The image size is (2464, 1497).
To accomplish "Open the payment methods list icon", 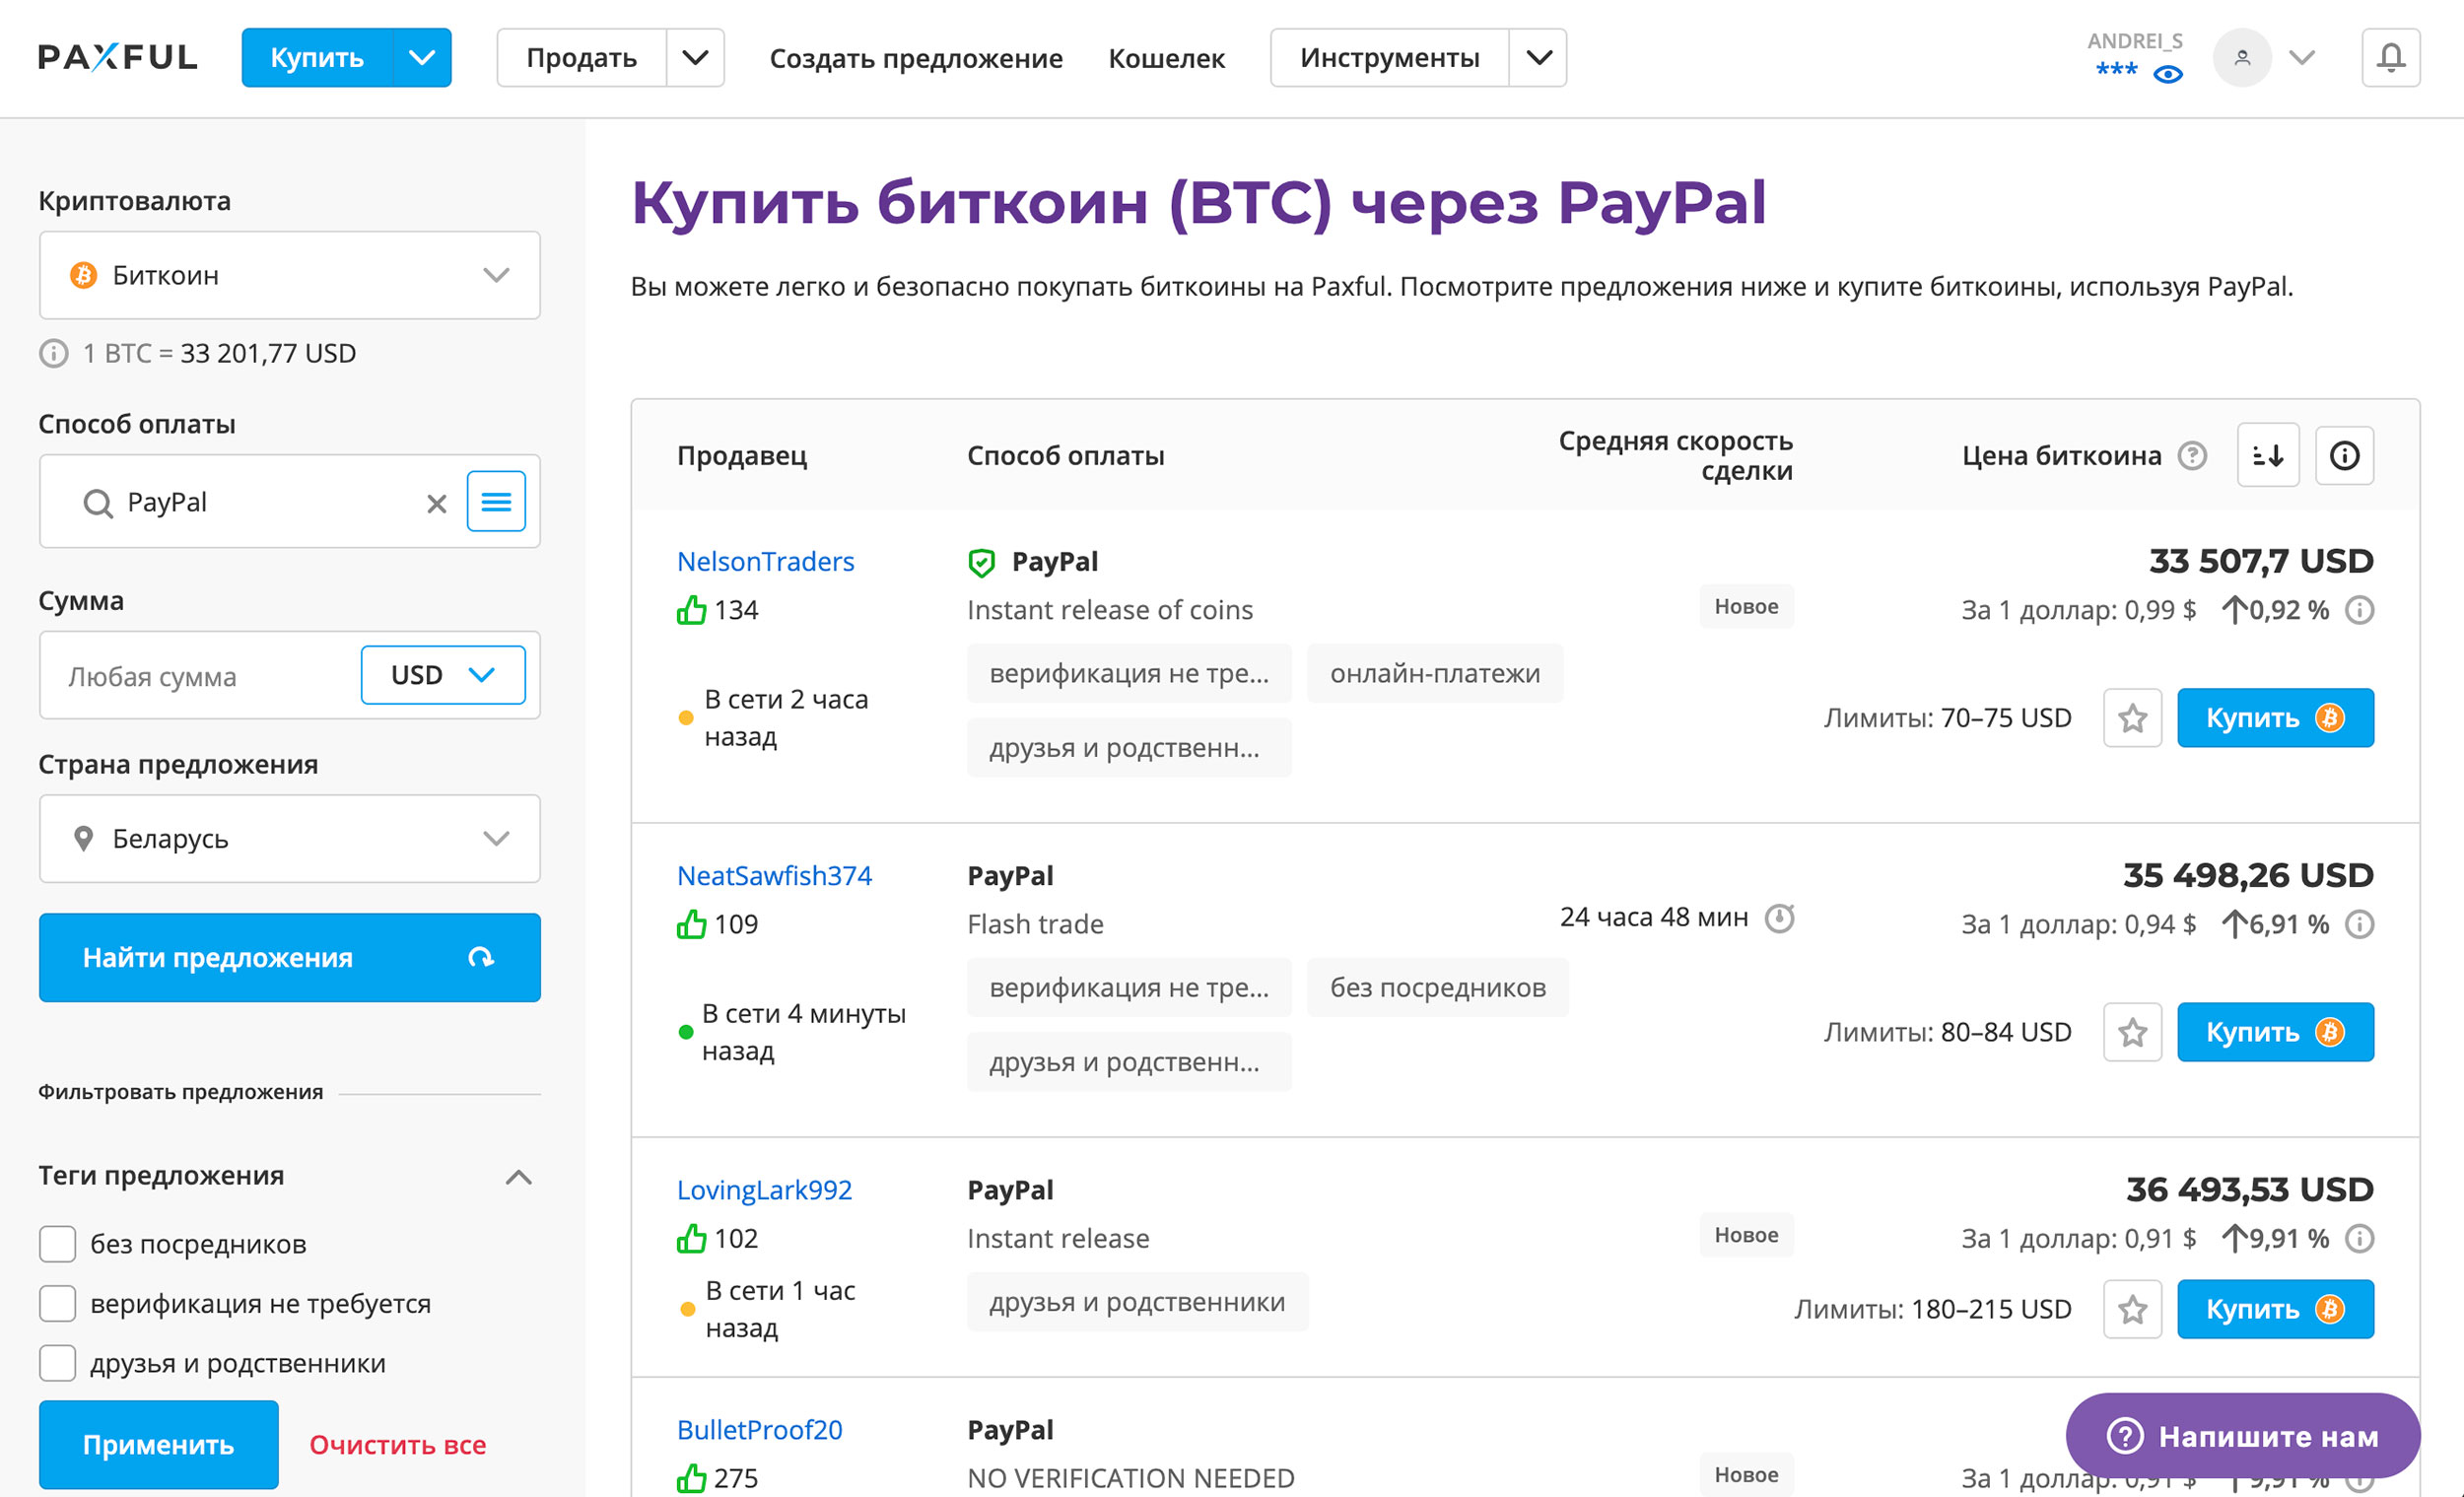I will 496,501.
